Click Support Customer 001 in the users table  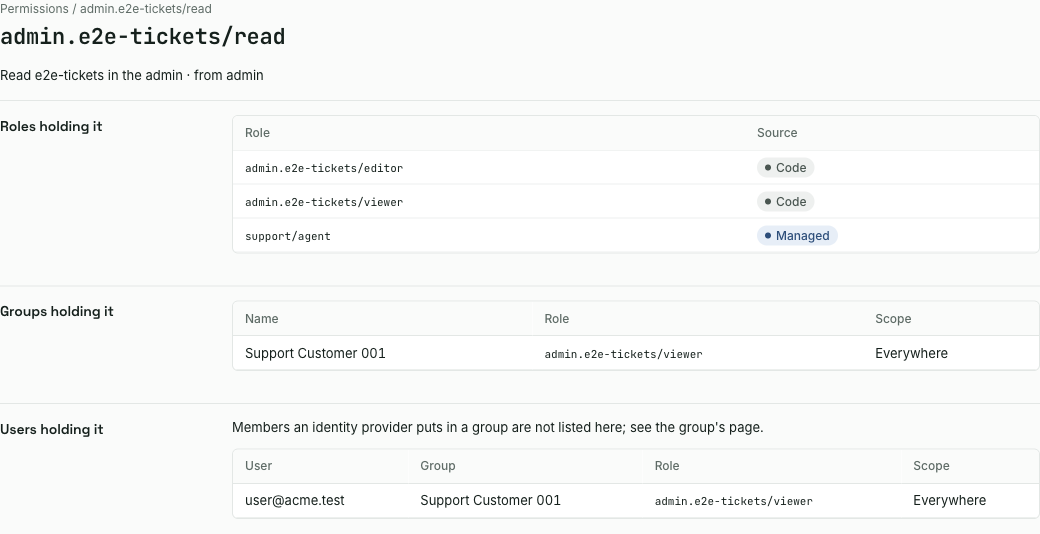click(490, 500)
